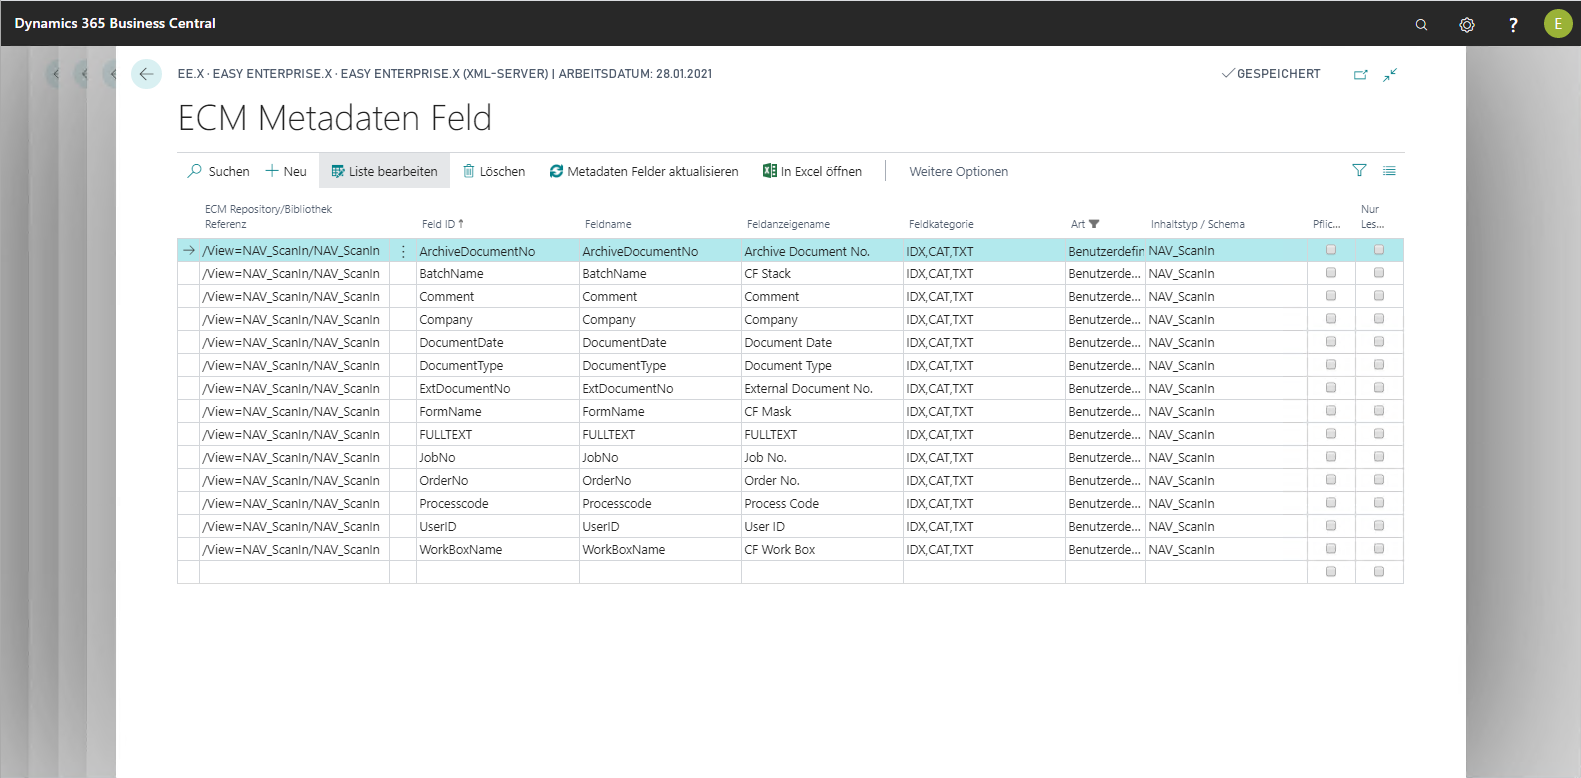Click In Excel öffnen button
The height and width of the screenshot is (778, 1581).
coord(812,172)
